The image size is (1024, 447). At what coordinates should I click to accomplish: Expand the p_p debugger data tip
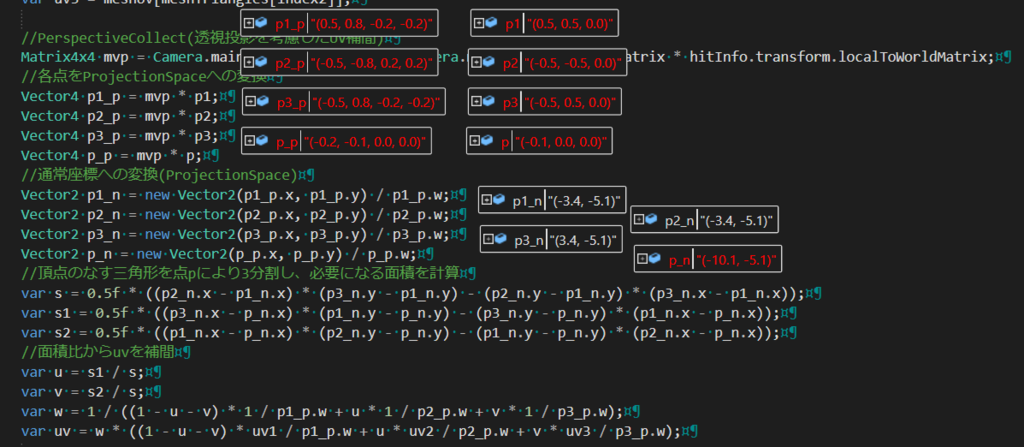coord(249,141)
